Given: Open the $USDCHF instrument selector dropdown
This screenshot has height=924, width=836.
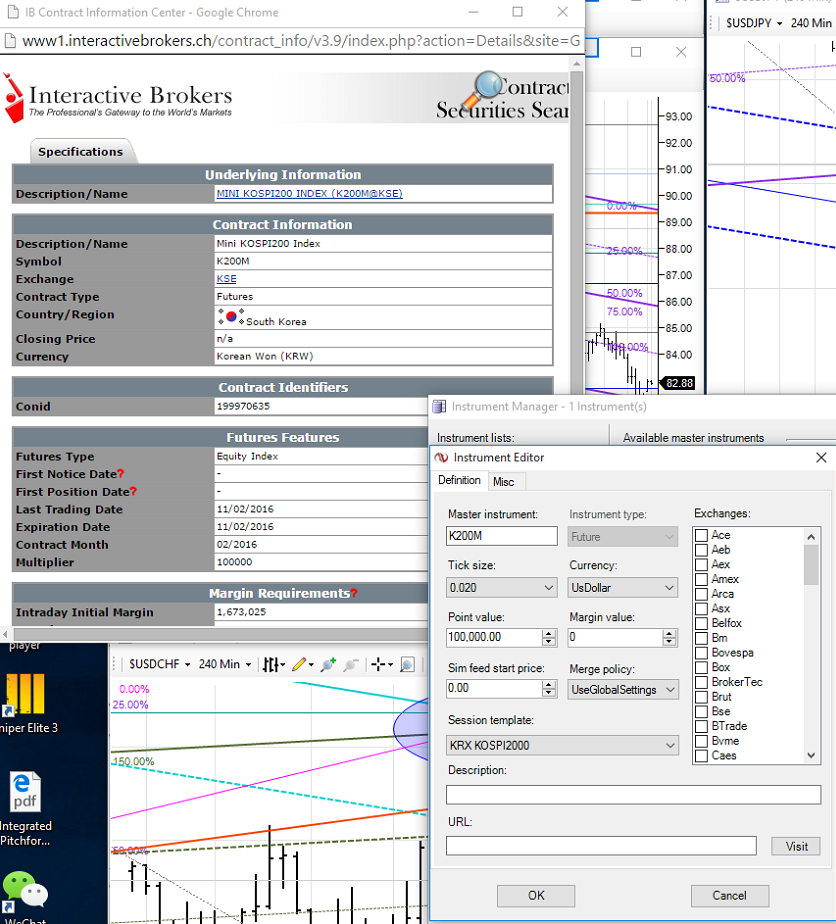Looking at the screenshot, I should click(160, 665).
